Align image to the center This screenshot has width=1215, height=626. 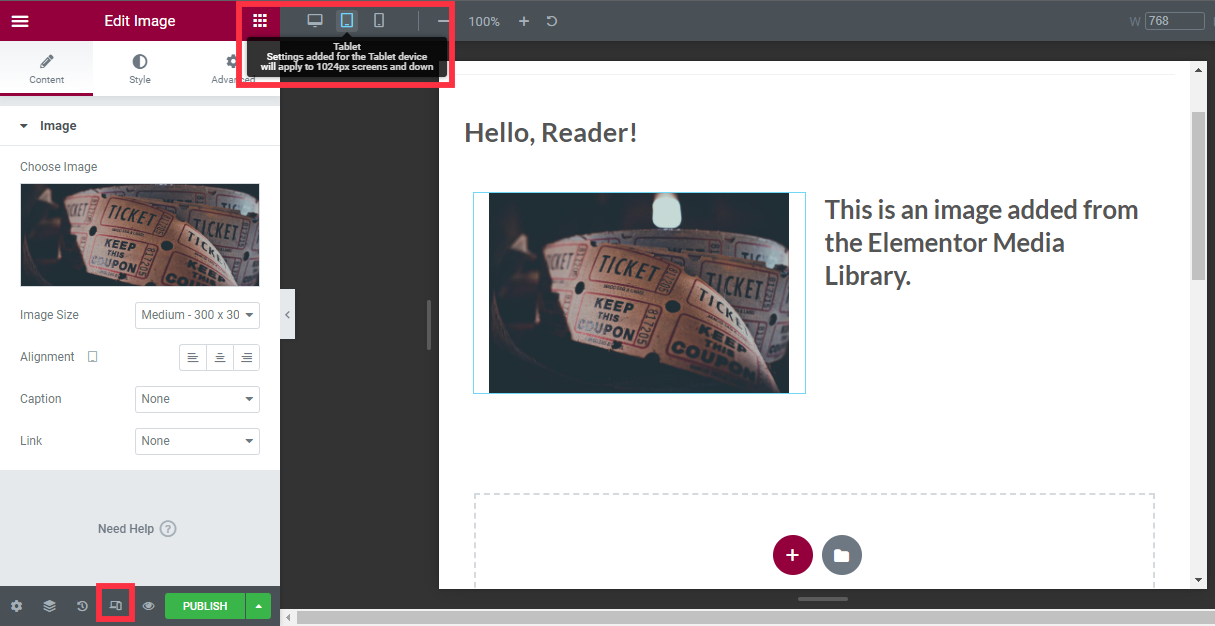[x=219, y=358]
